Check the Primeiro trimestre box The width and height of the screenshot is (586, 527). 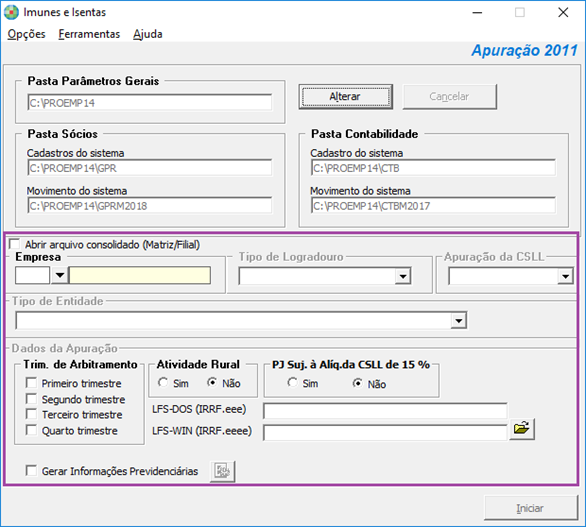click(31, 383)
